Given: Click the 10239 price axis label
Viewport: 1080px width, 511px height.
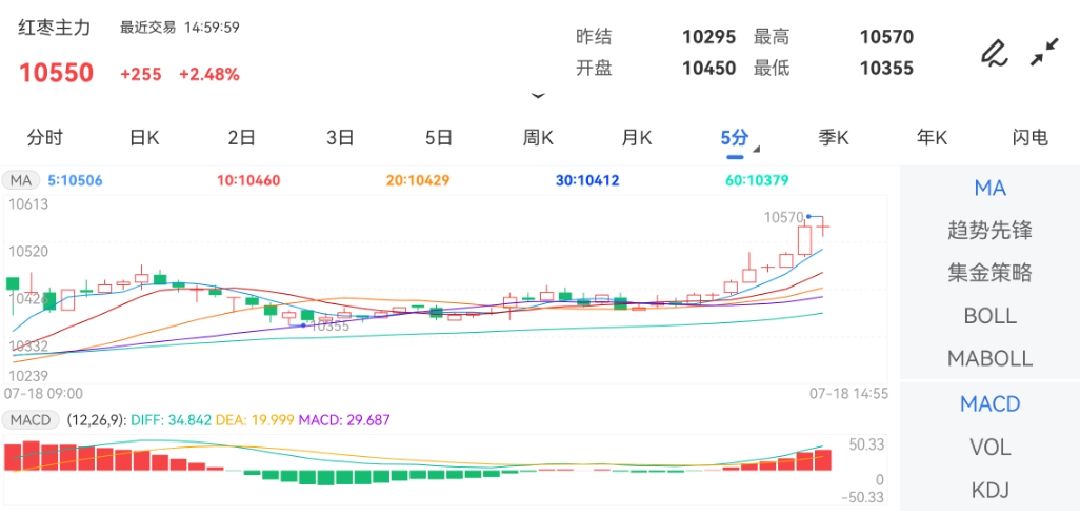Looking at the screenshot, I should 28,376.
